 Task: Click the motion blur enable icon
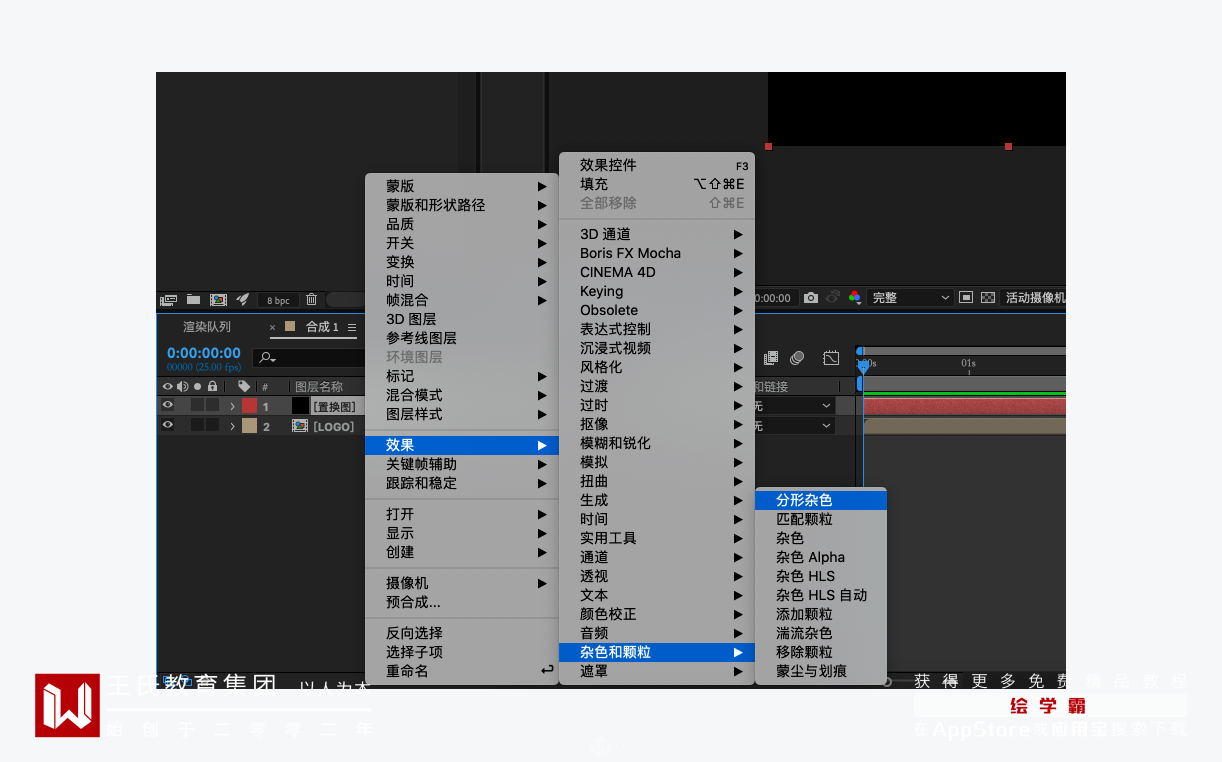[797, 357]
